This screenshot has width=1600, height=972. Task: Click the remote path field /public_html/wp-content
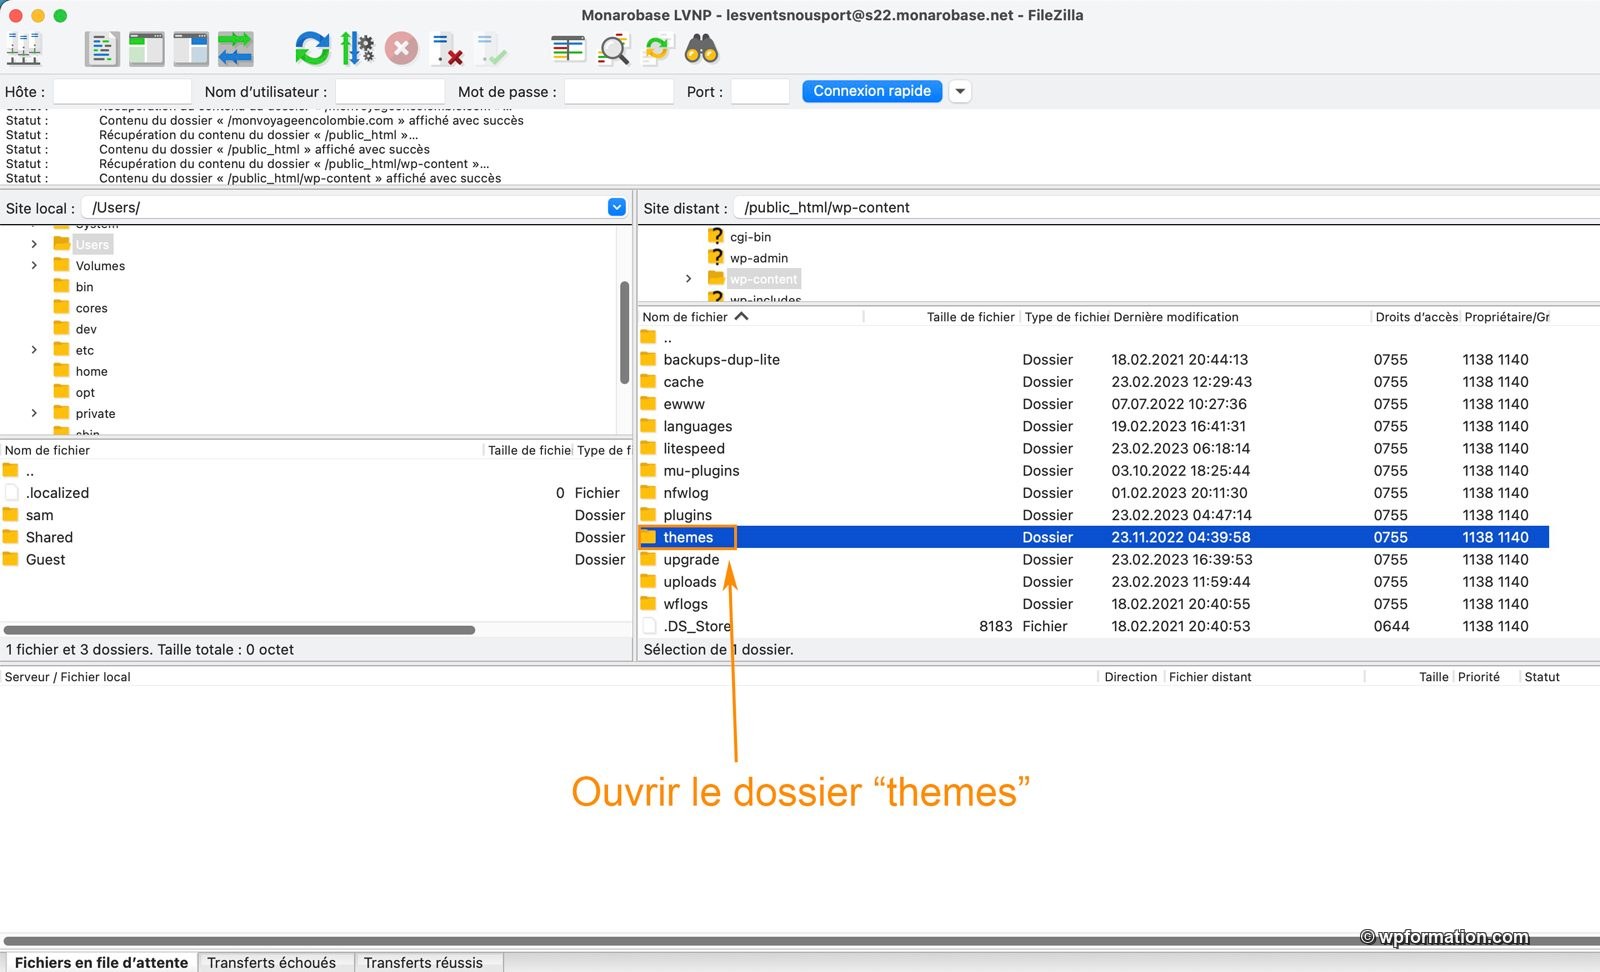point(1165,208)
